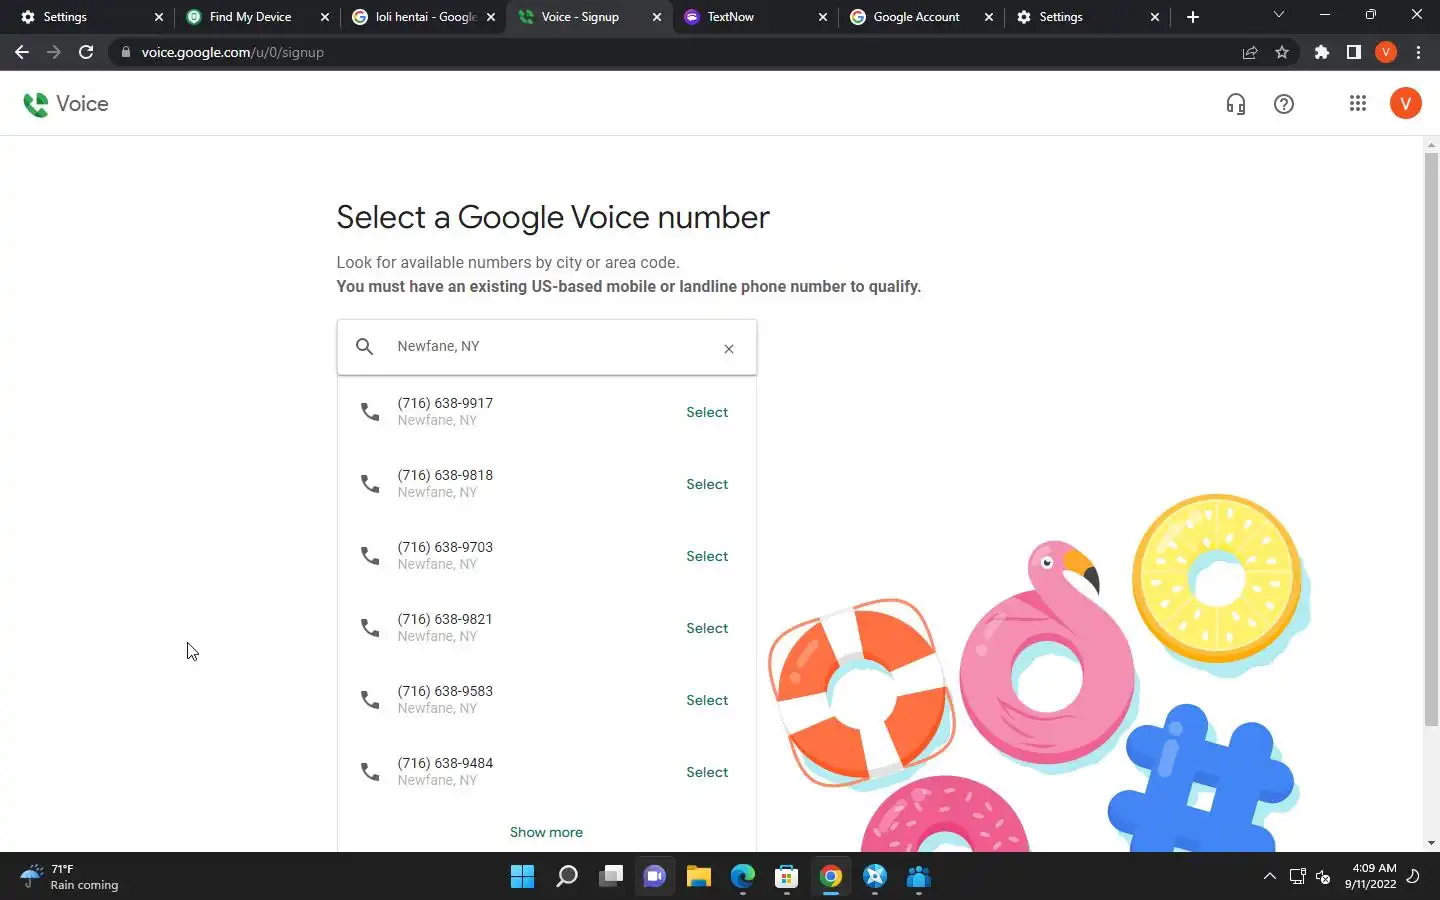Viewport: 1440px width, 900px height.
Task: Click the search magnifier icon in number search
Action: [365, 346]
